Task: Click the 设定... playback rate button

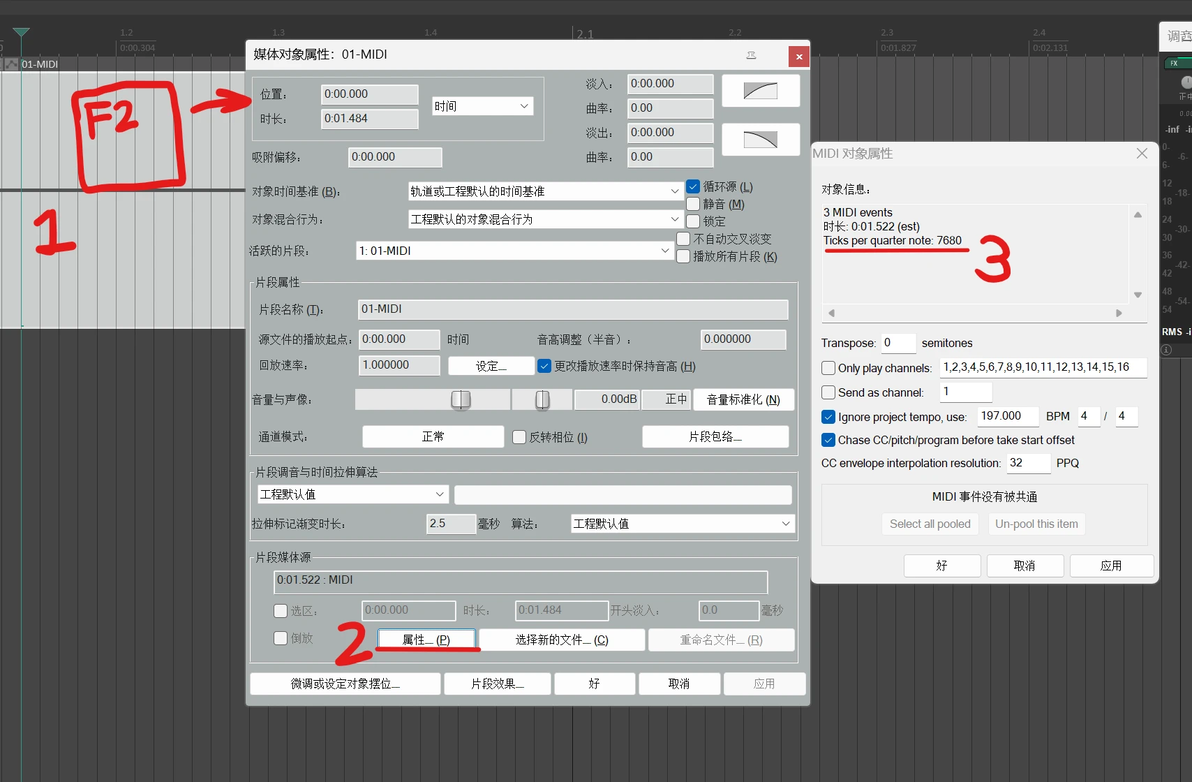Action: click(490, 366)
